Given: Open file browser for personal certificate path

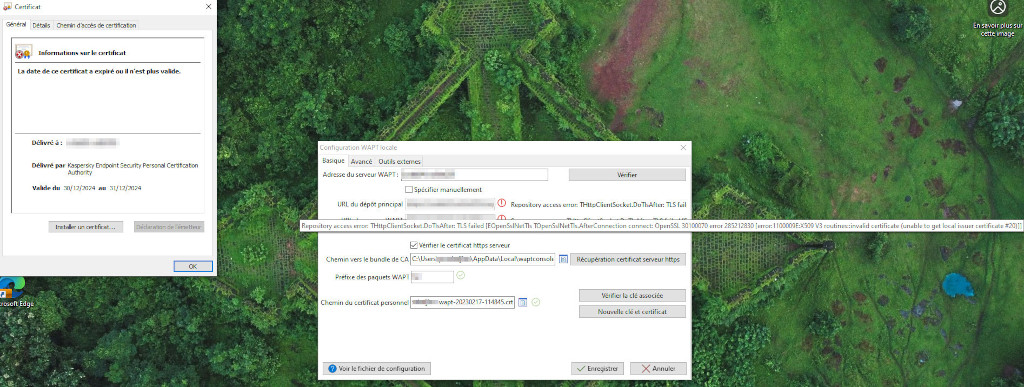Looking at the screenshot, I should coord(522,302).
